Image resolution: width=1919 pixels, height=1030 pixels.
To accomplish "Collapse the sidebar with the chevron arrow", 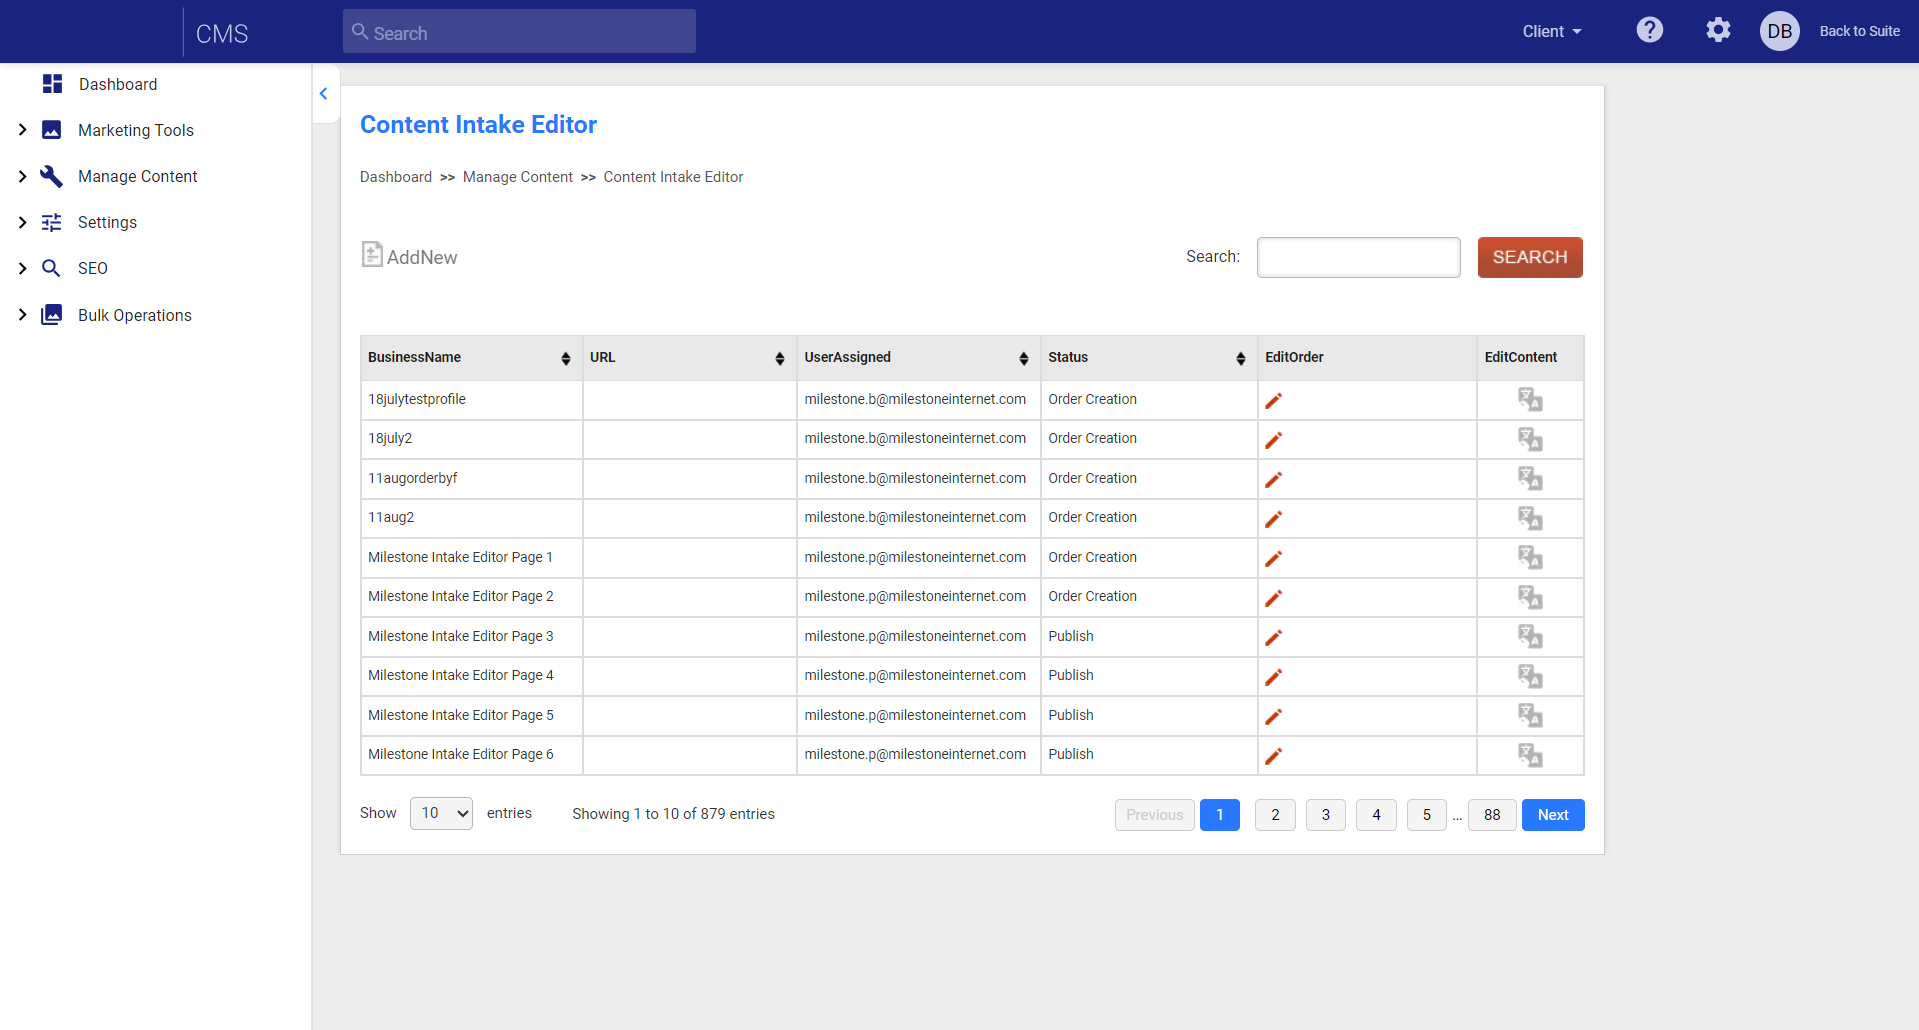I will (323, 93).
